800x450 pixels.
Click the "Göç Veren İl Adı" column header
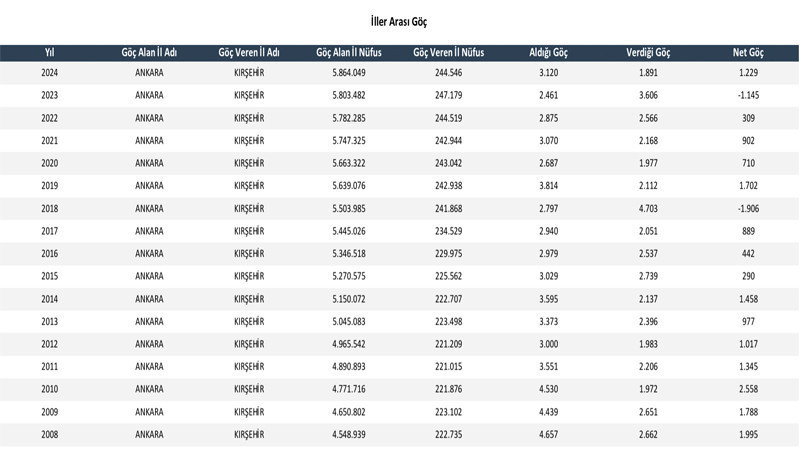(x=248, y=52)
